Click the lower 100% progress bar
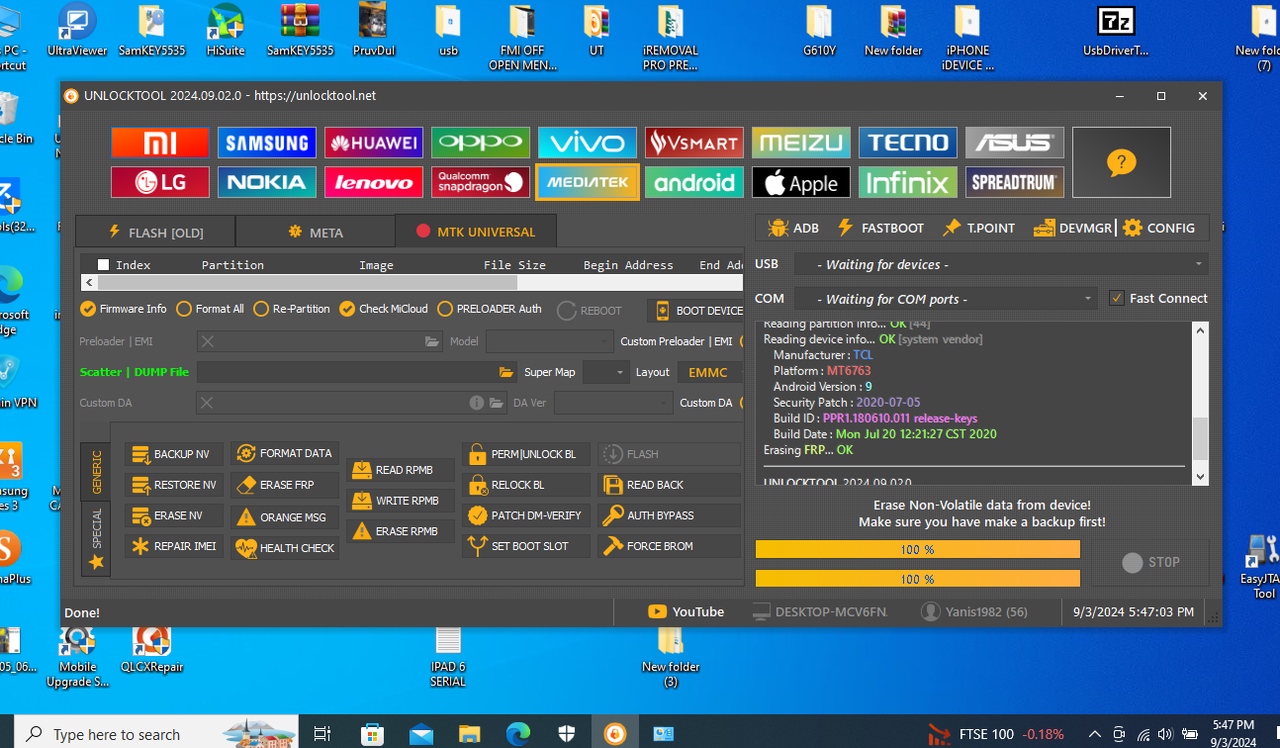 click(917, 578)
